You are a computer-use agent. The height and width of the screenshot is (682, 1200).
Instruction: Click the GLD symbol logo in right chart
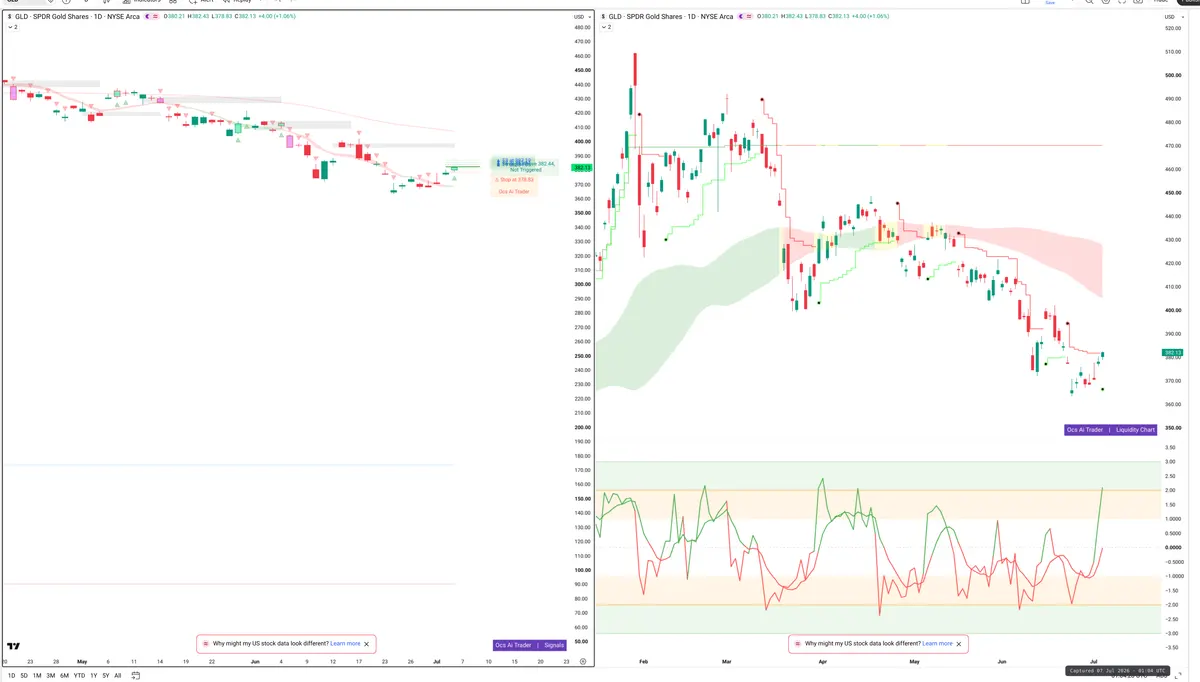coord(603,17)
